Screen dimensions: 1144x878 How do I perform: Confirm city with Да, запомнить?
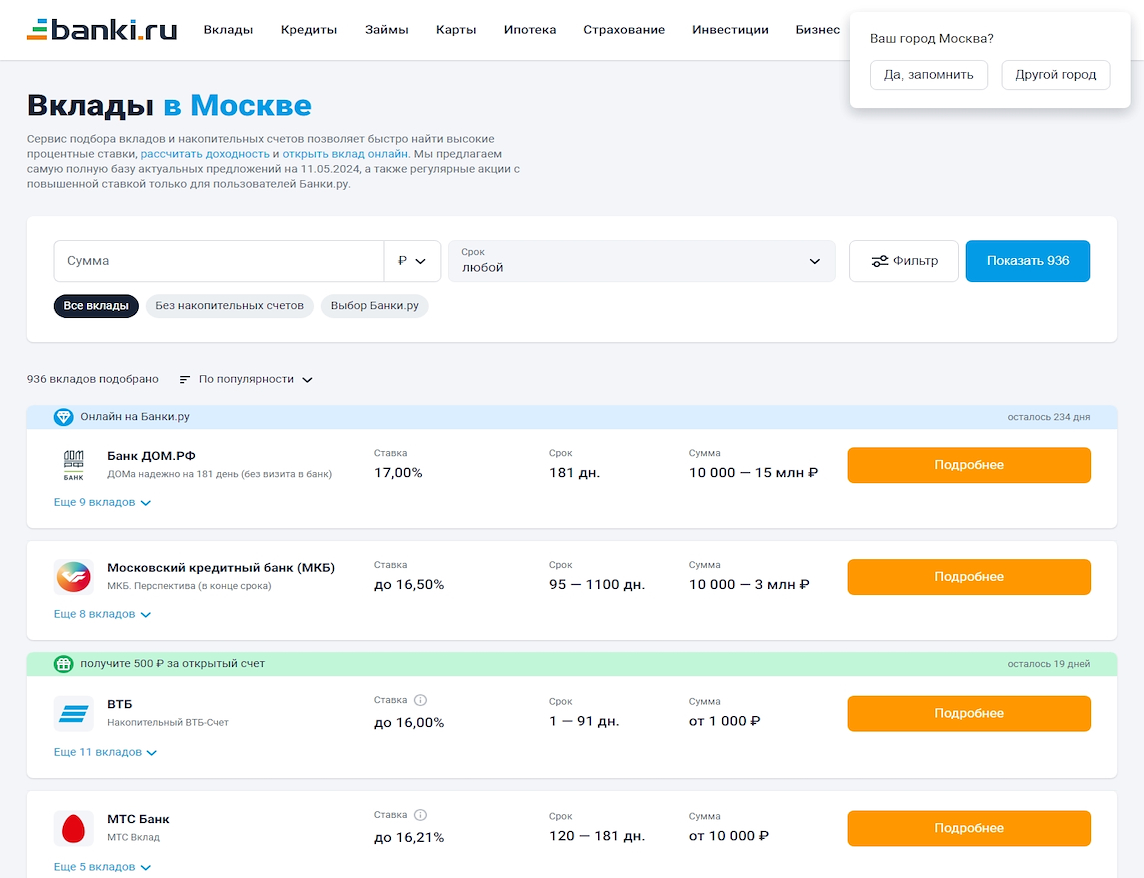pyautogui.click(x=929, y=74)
